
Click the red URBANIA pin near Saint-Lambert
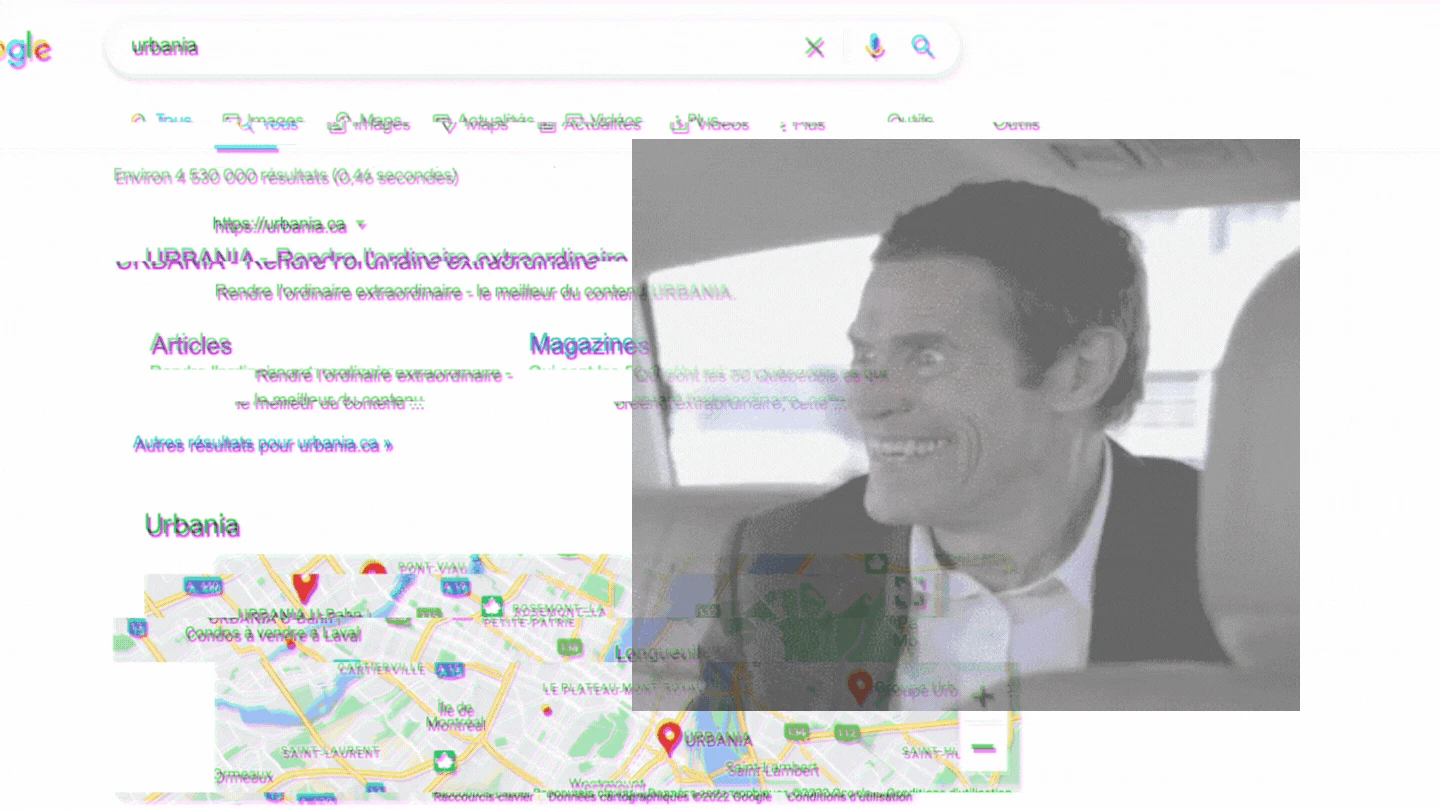669,739
